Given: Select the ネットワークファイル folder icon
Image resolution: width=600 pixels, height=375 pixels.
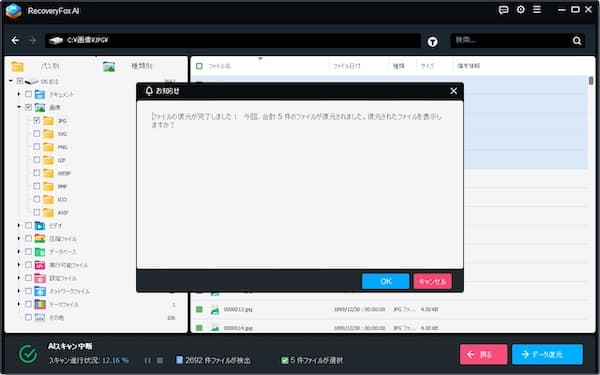Looking at the screenshot, I should (40, 291).
